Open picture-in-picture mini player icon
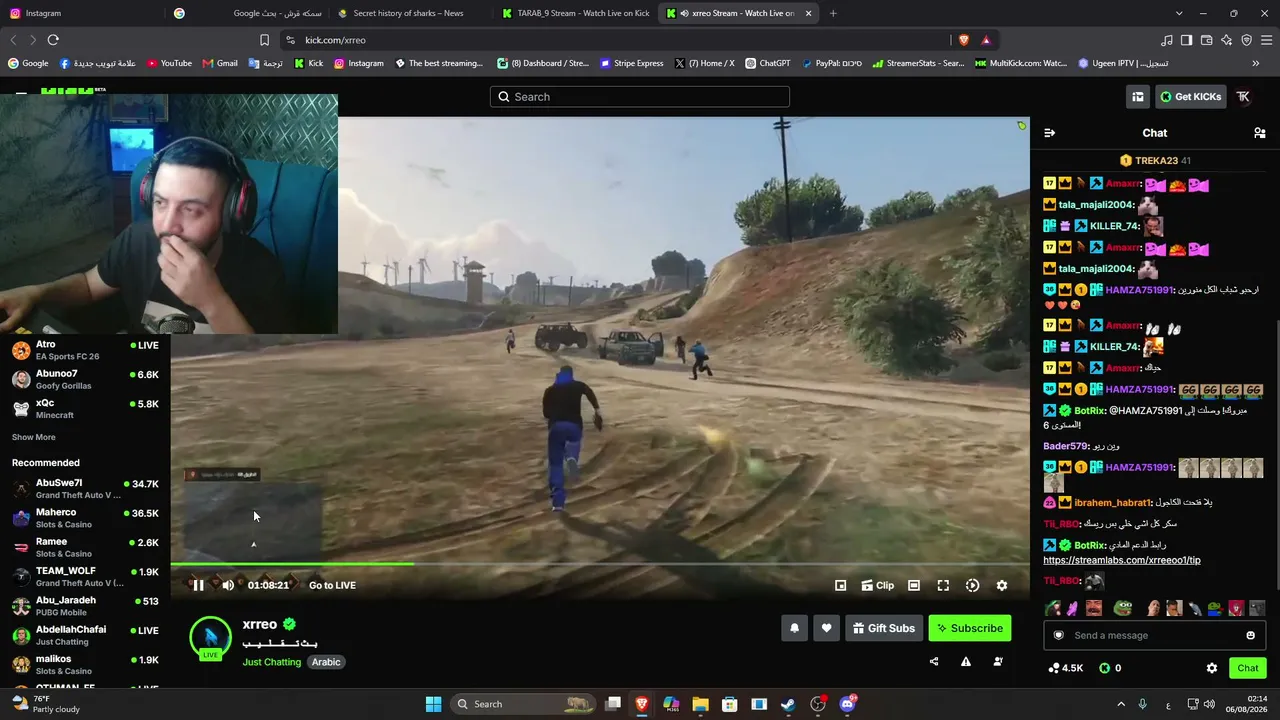 pyautogui.click(x=841, y=585)
